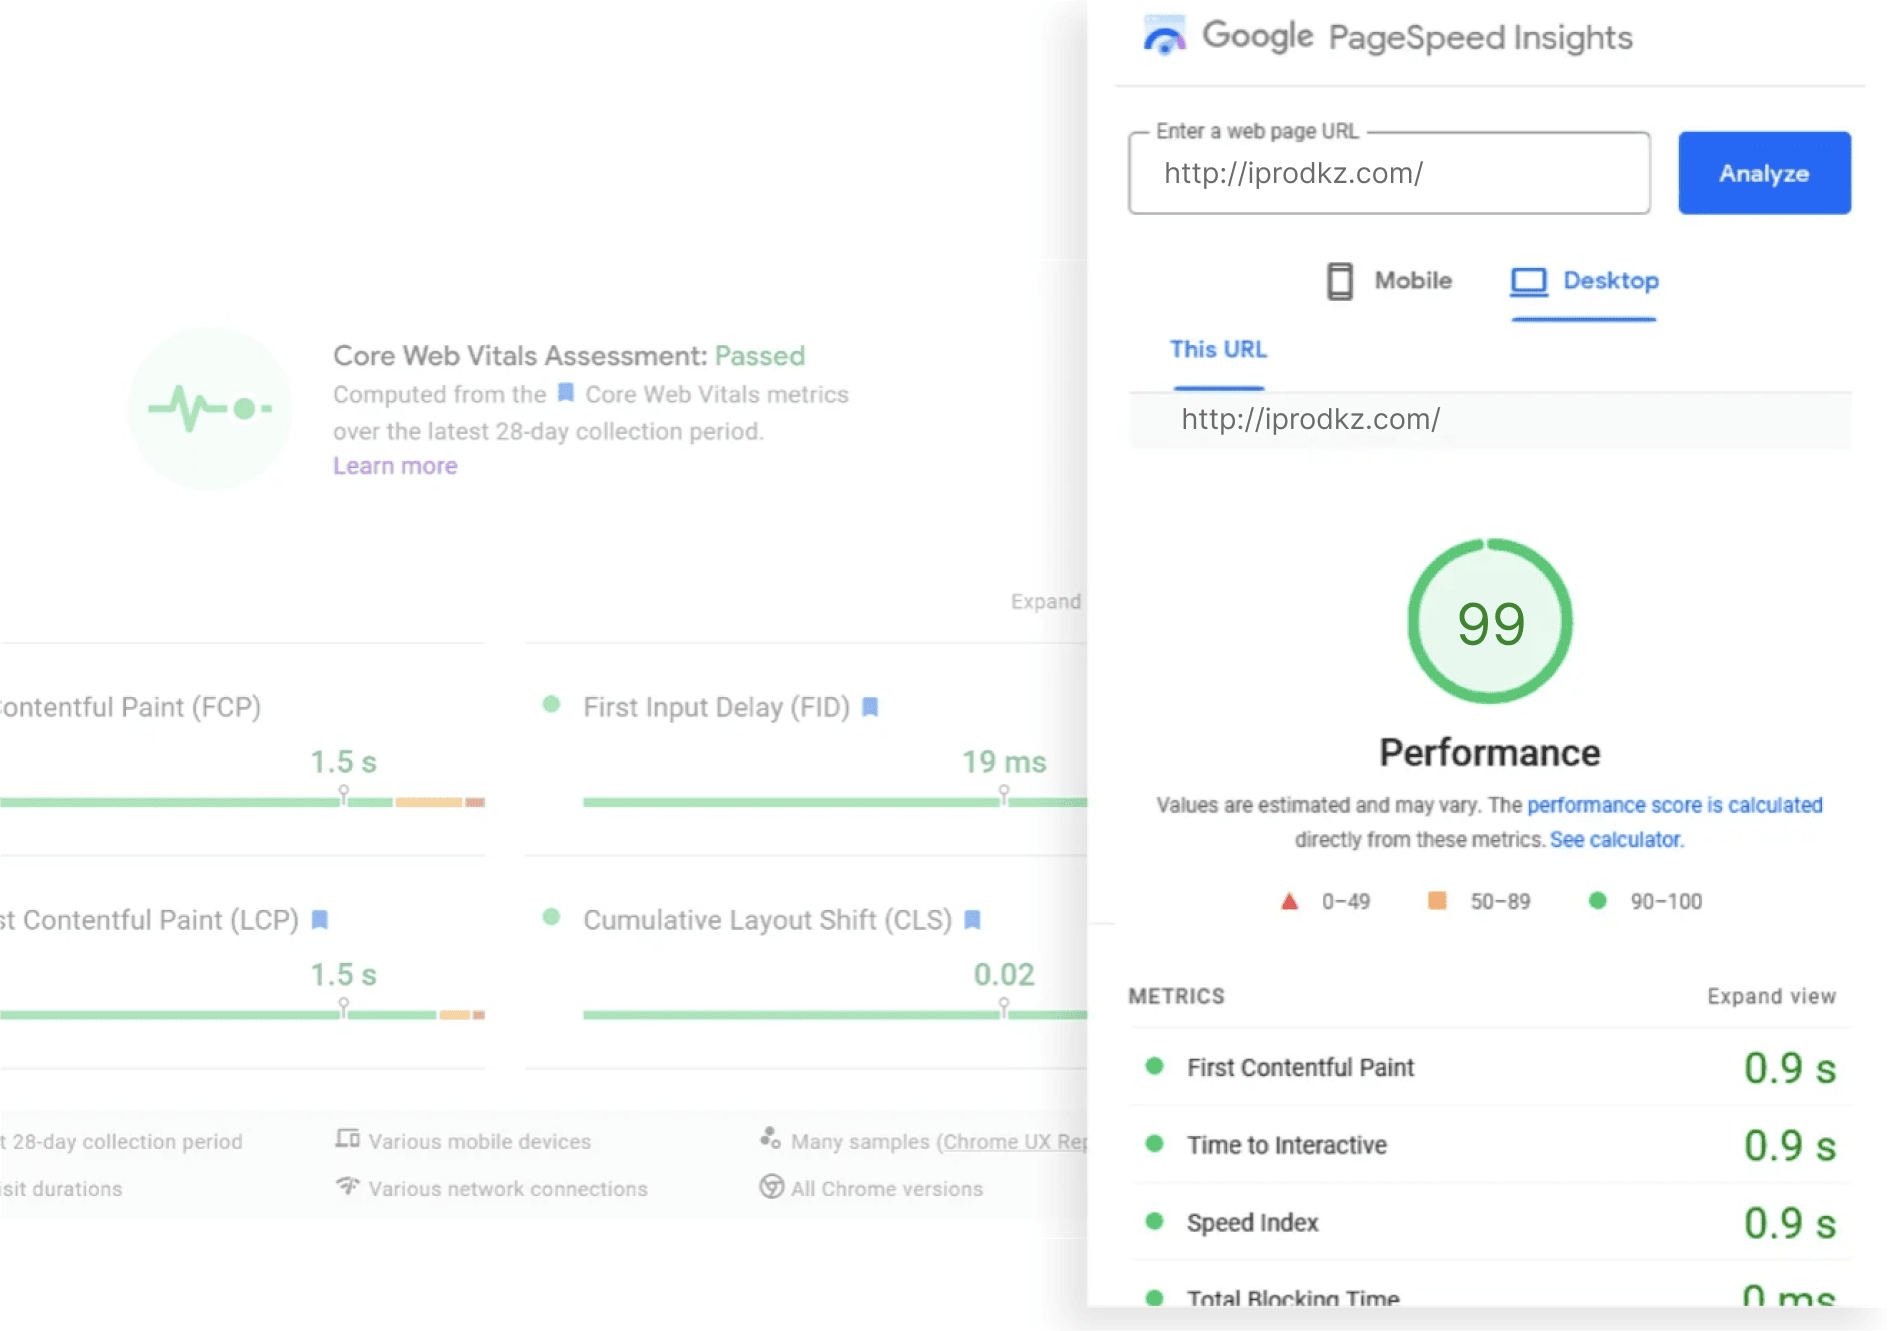Open the See calculator link
Viewport: 1888px width, 1331px height.
[x=1617, y=840]
